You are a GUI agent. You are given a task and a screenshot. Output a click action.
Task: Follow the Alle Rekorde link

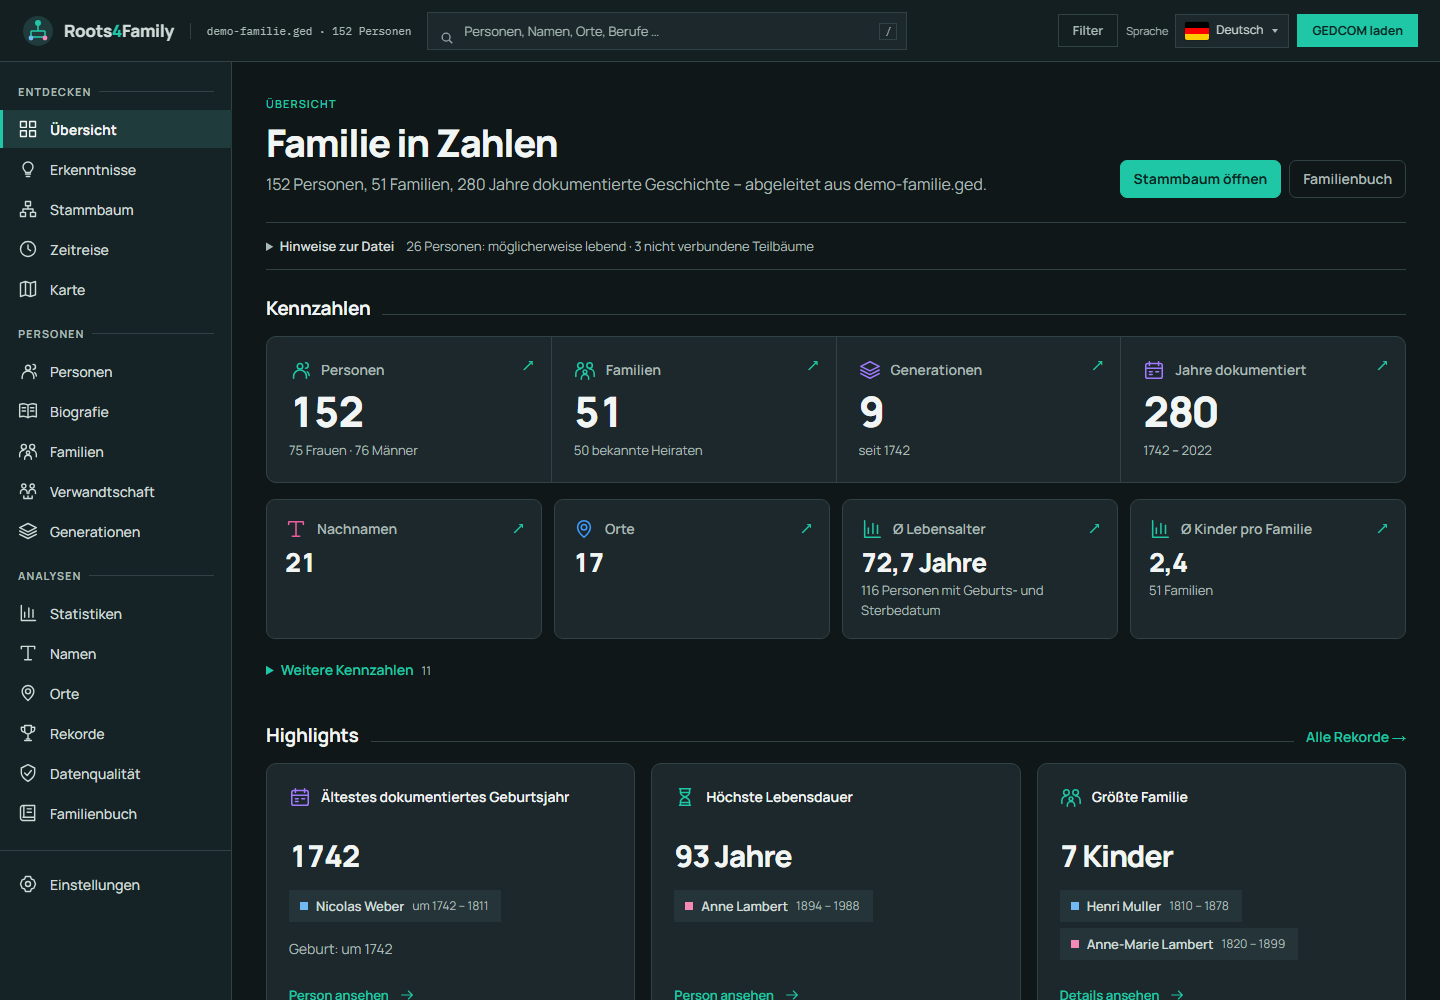pos(1356,737)
